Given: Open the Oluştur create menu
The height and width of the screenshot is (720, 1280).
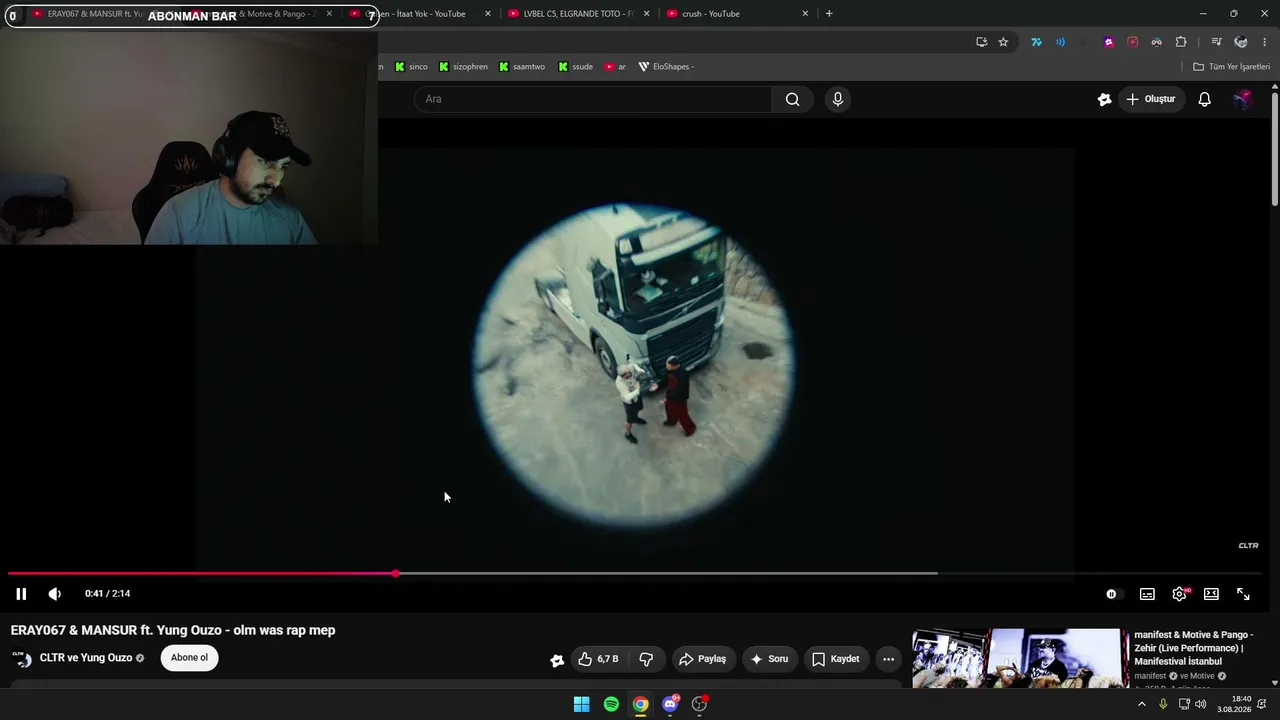Looking at the screenshot, I should coord(1151,99).
